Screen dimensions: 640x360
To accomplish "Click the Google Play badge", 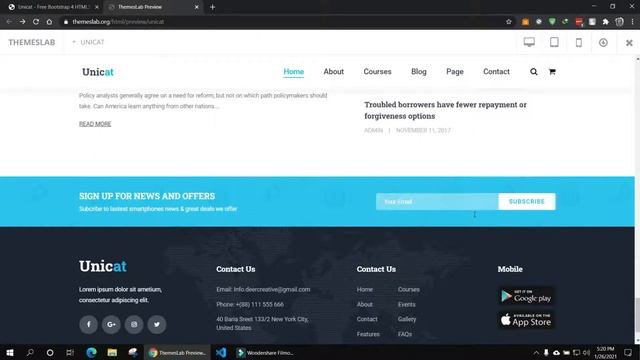I will click(x=526, y=296).
